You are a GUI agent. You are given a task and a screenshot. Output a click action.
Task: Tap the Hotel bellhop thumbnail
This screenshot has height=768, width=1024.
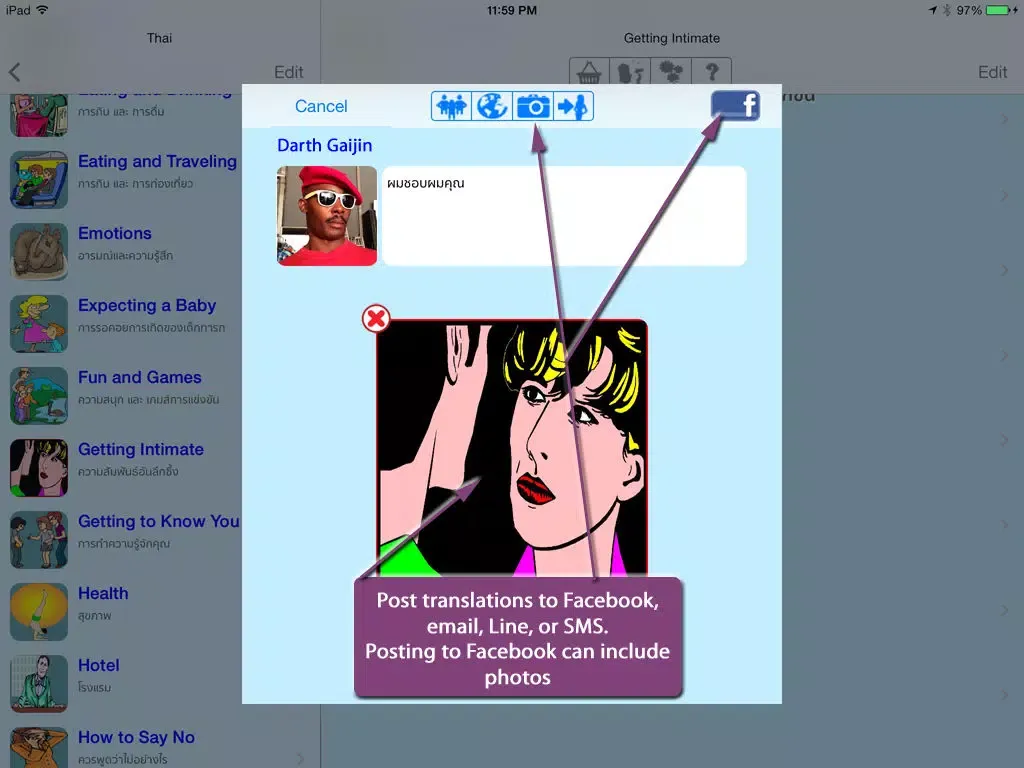coord(39,684)
